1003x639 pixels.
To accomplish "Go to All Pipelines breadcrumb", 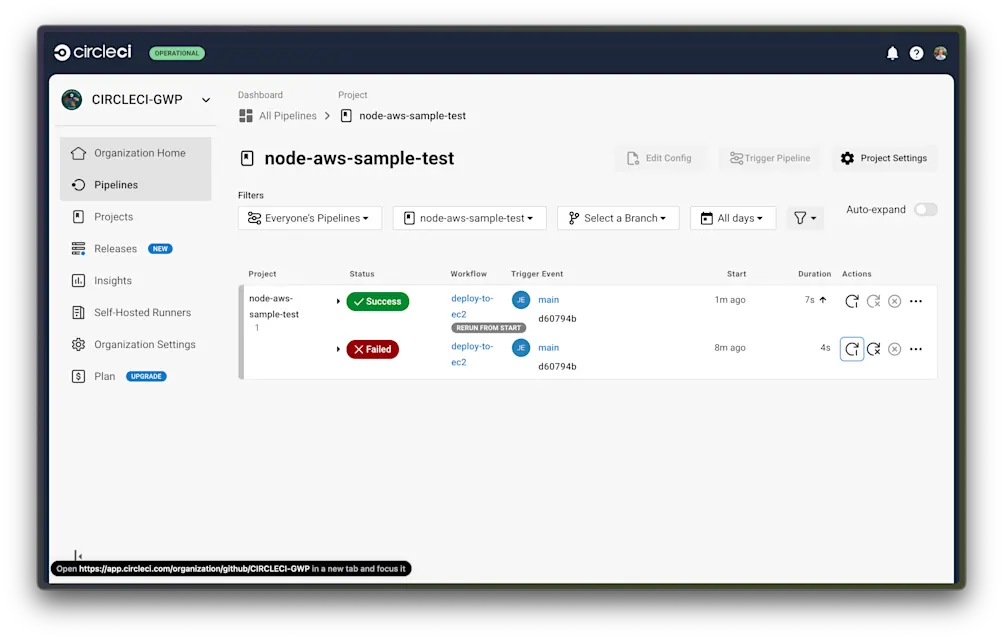I will 288,116.
